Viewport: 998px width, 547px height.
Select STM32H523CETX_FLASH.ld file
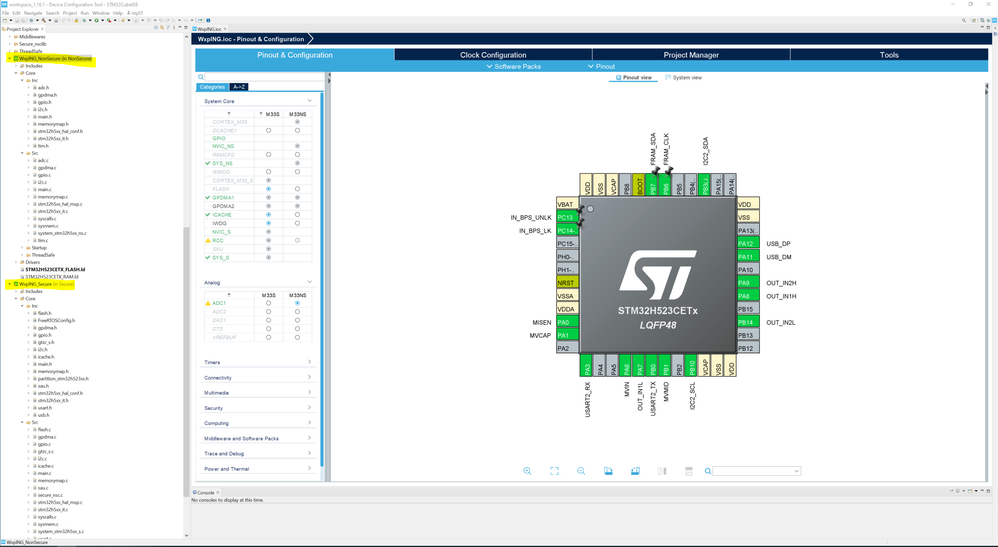[x=55, y=269]
